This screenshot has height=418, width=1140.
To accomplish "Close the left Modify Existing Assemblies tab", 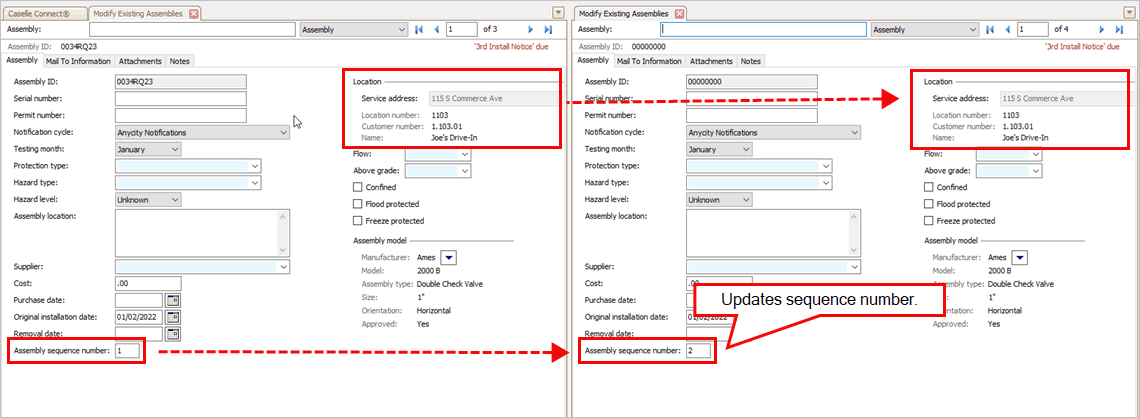I will coord(194,13).
